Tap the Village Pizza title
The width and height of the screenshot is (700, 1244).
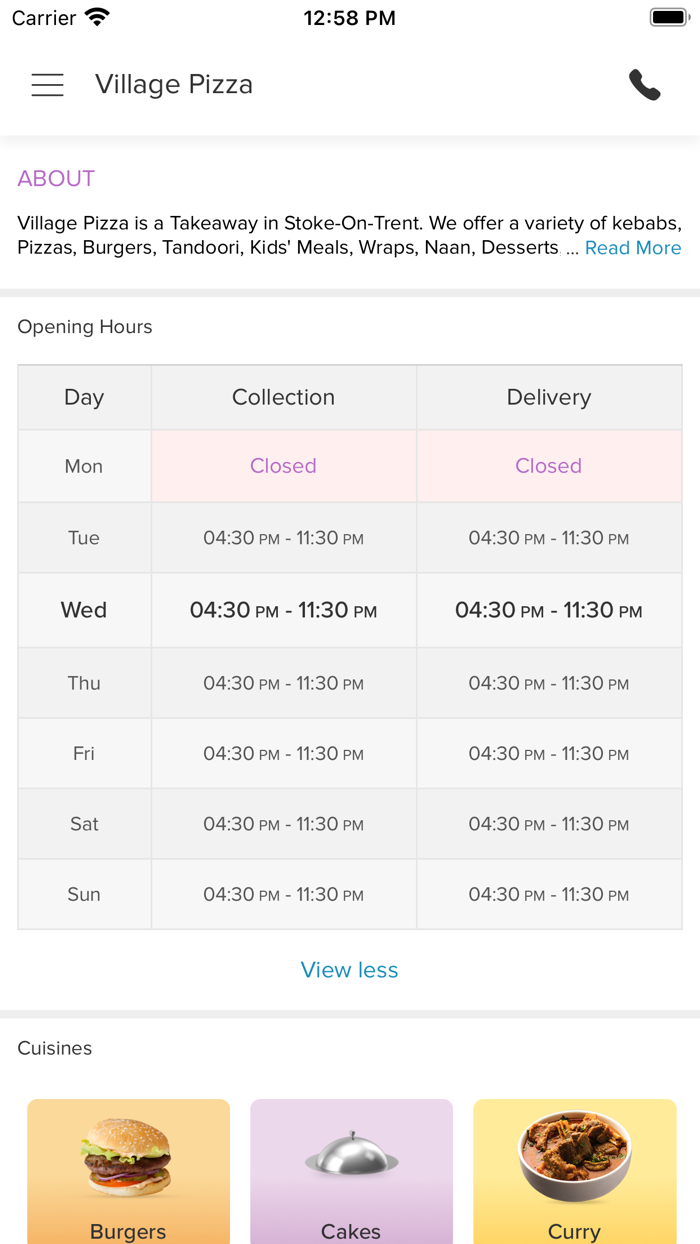(x=174, y=85)
